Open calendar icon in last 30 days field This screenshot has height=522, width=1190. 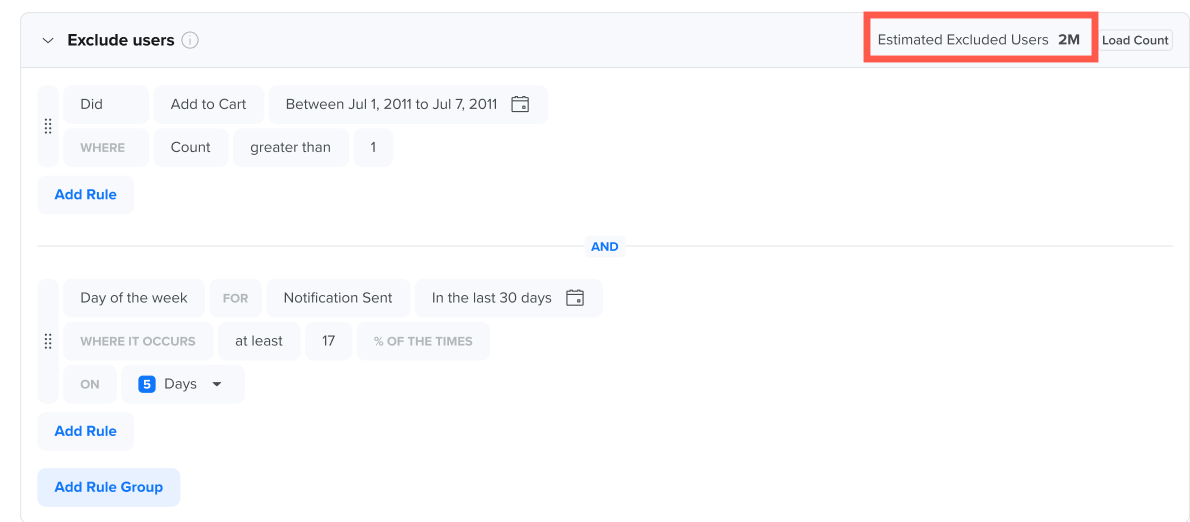(575, 298)
